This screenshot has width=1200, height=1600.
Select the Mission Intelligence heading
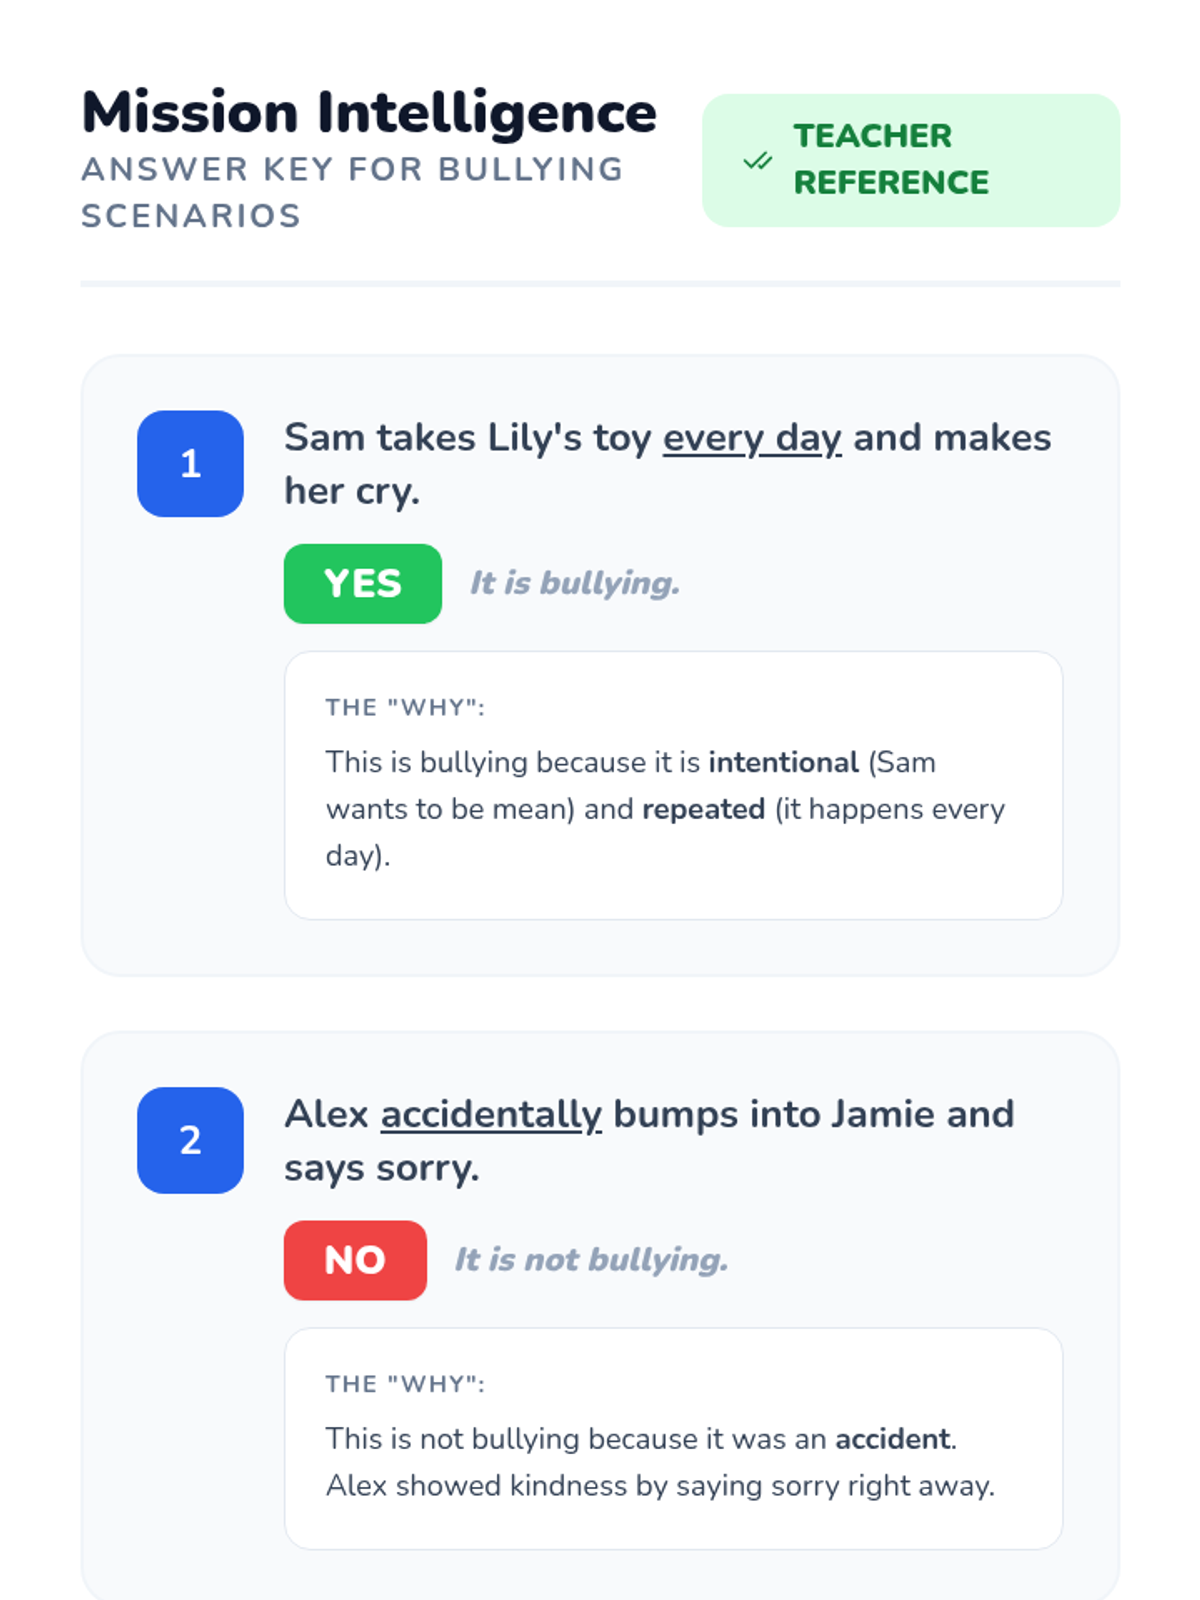(369, 112)
